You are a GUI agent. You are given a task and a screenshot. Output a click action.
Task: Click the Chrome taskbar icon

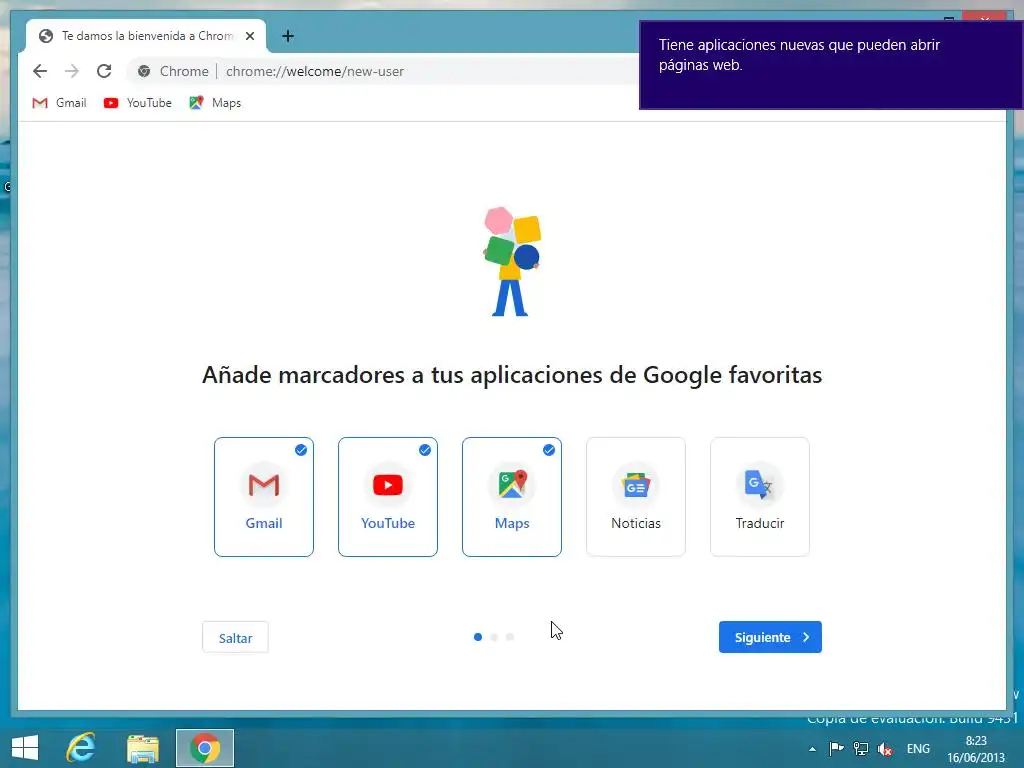tap(204, 748)
